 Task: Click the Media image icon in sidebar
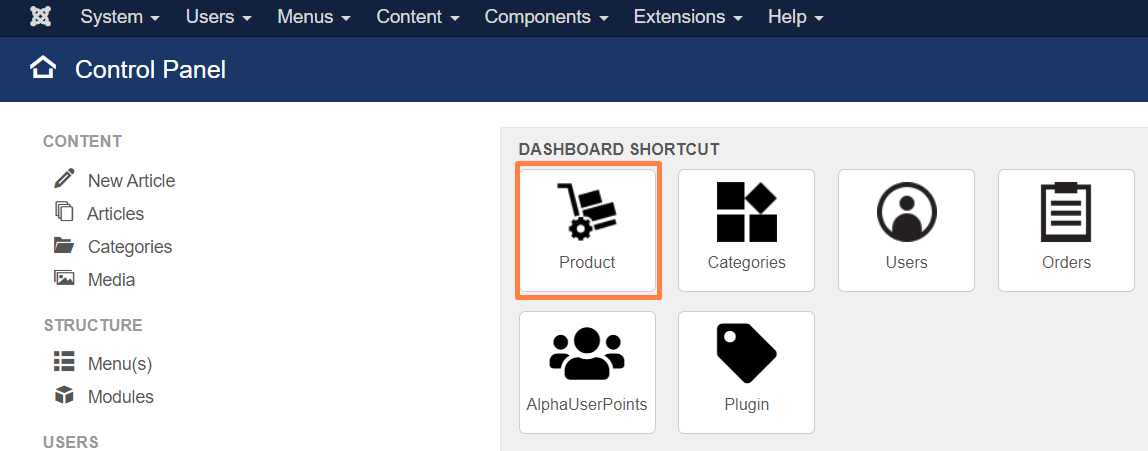64,278
